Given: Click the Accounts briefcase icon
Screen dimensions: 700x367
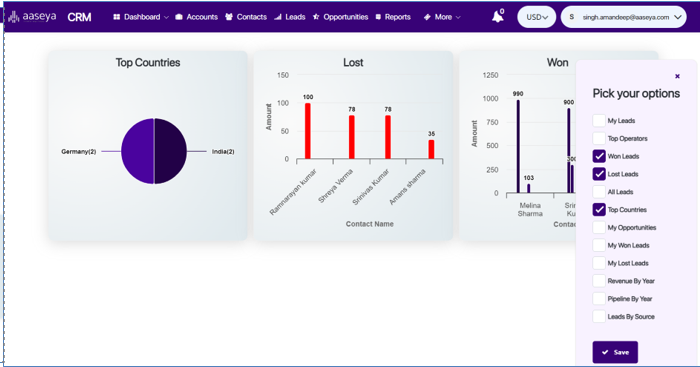Looking at the screenshot, I should click(x=179, y=17).
